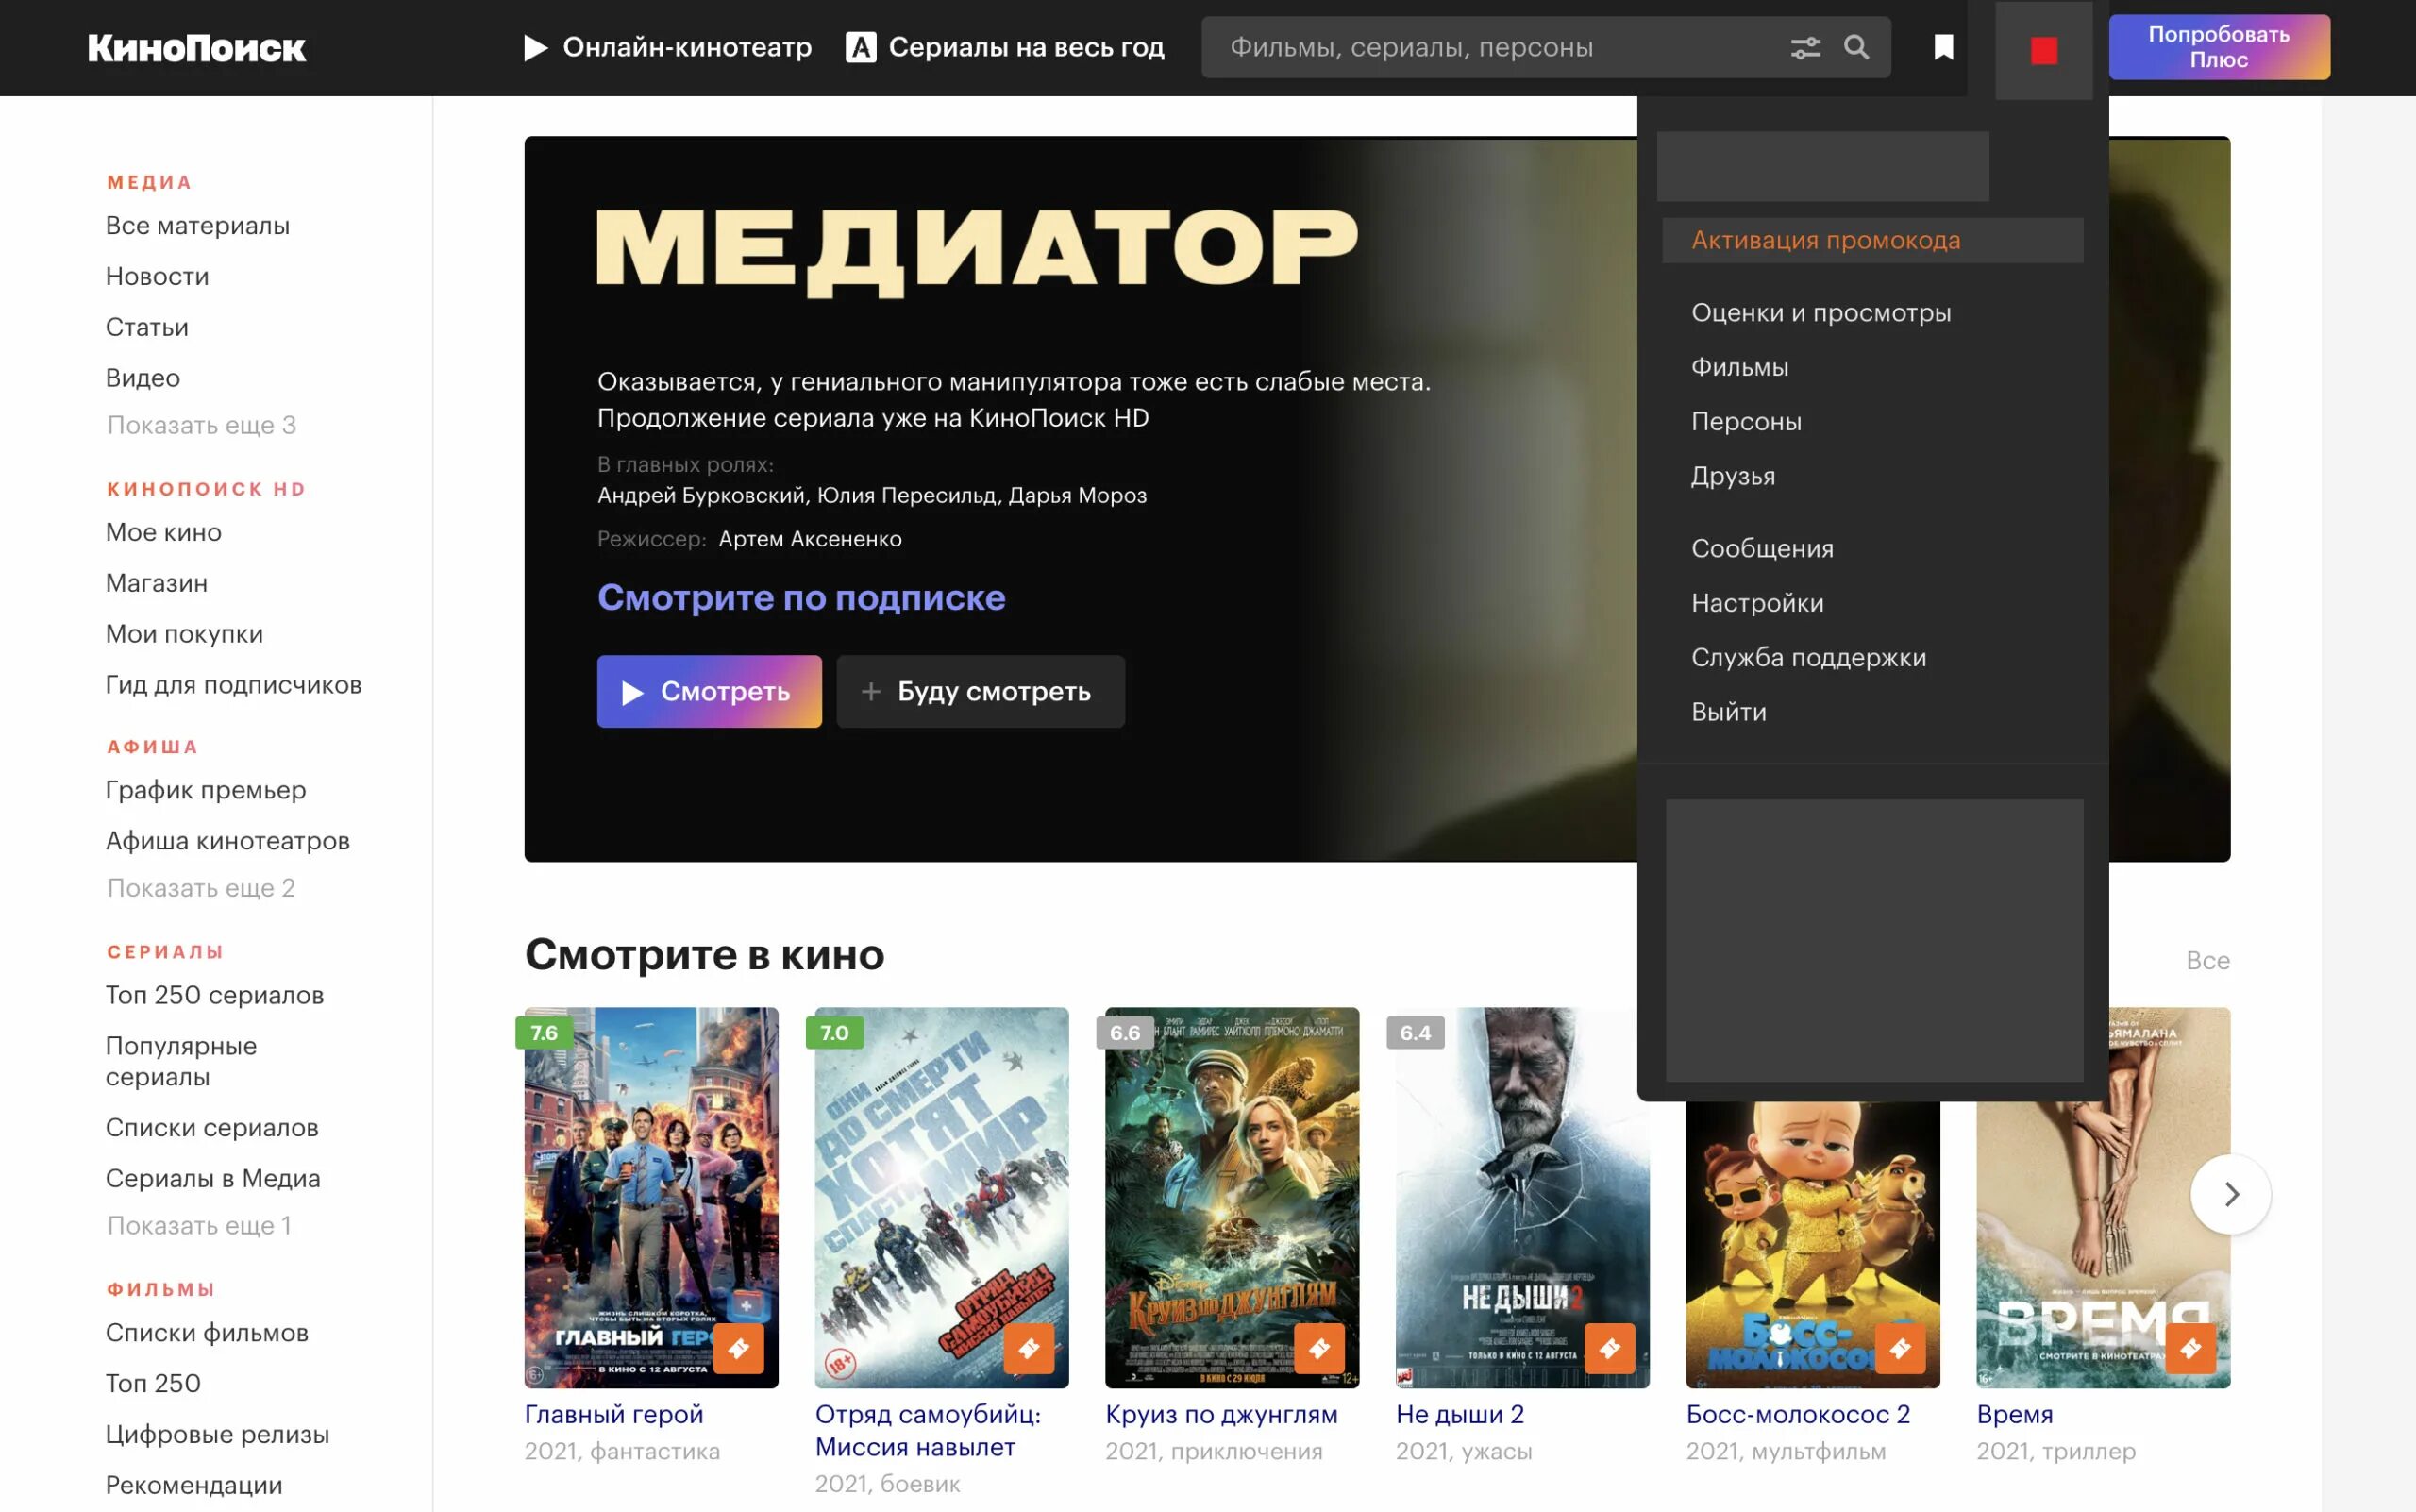Expand Показать еще 1 in Сериалы section
The width and height of the screenshot is (2416, 1512).
click(199, 1225)
